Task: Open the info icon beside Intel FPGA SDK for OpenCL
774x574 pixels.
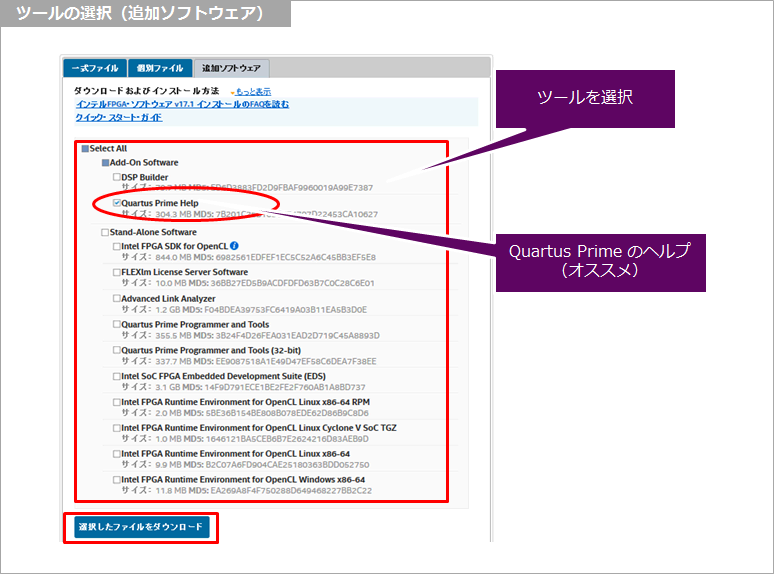Action: 234,246
